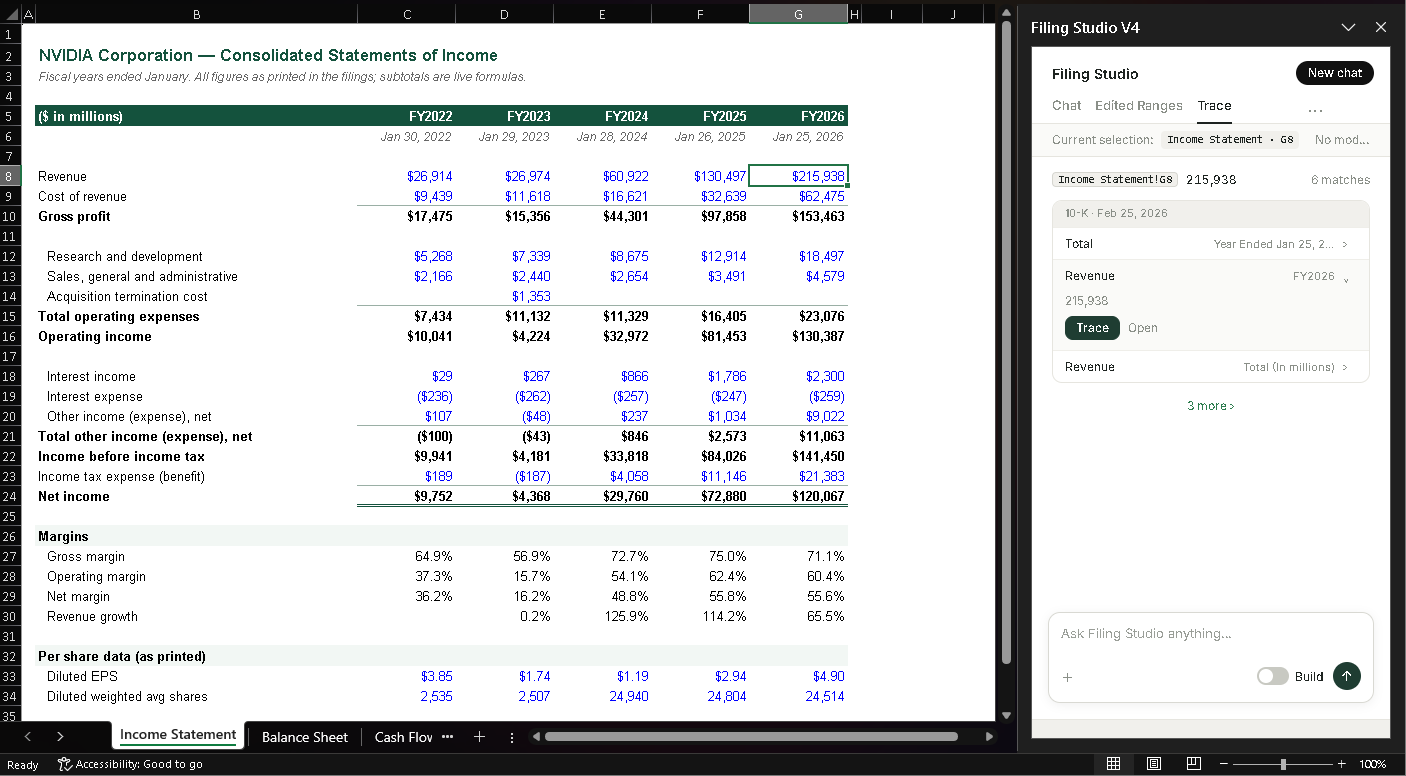
Task: Select FY2026 Revenue cell $215,938
Action: click(798, 176)
